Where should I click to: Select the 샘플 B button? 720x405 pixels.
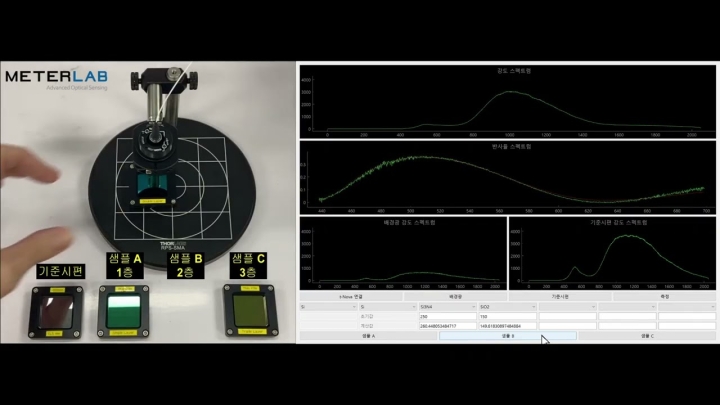(x=508, y=336)
